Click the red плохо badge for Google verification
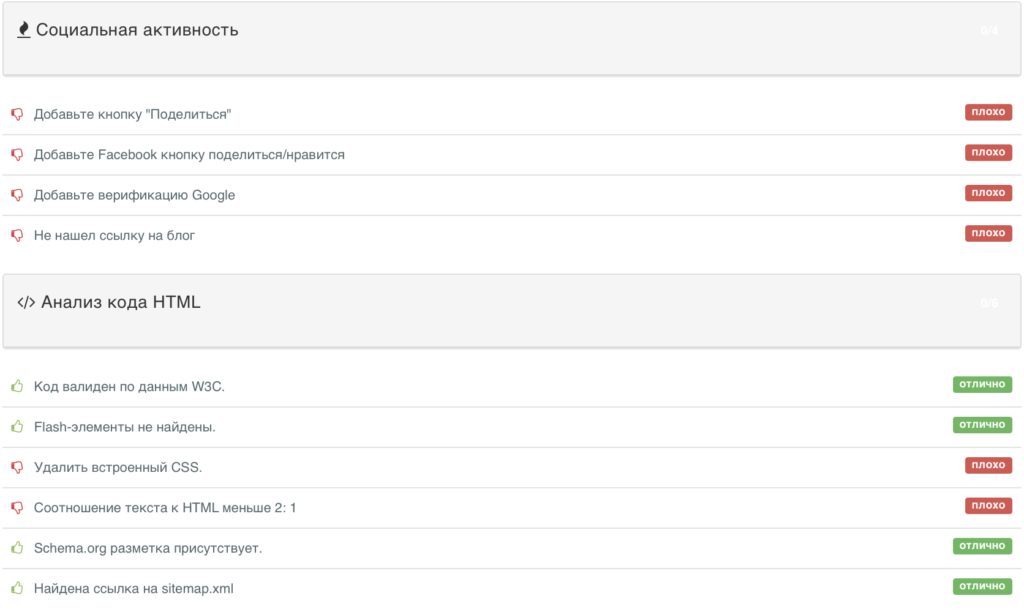The image size is (1024, 612). (988, 193)
